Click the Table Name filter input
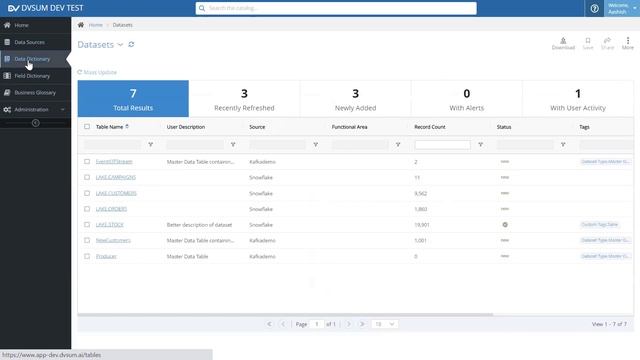 tap(113, 144)
